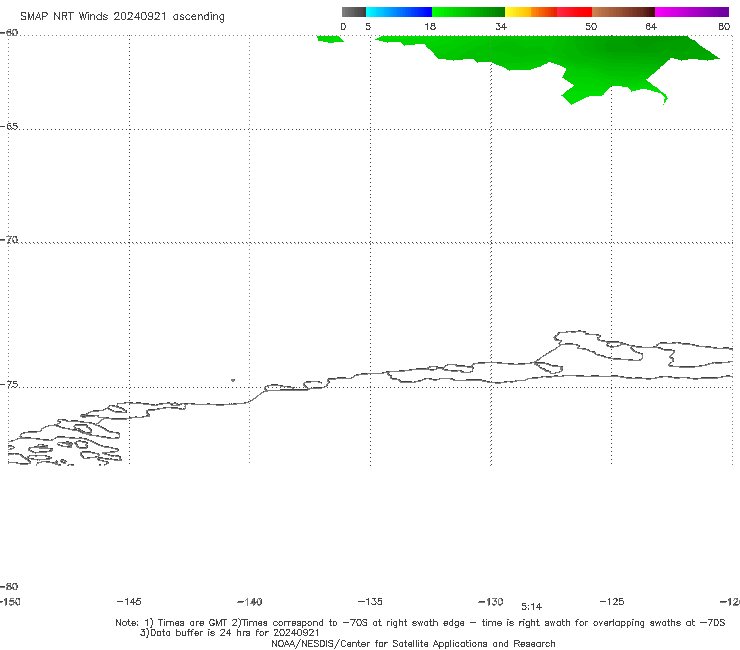Click the latitude label '-75'
Viewport: 740px width, 650px height.
pyautogui.click(x=9, y=385)
